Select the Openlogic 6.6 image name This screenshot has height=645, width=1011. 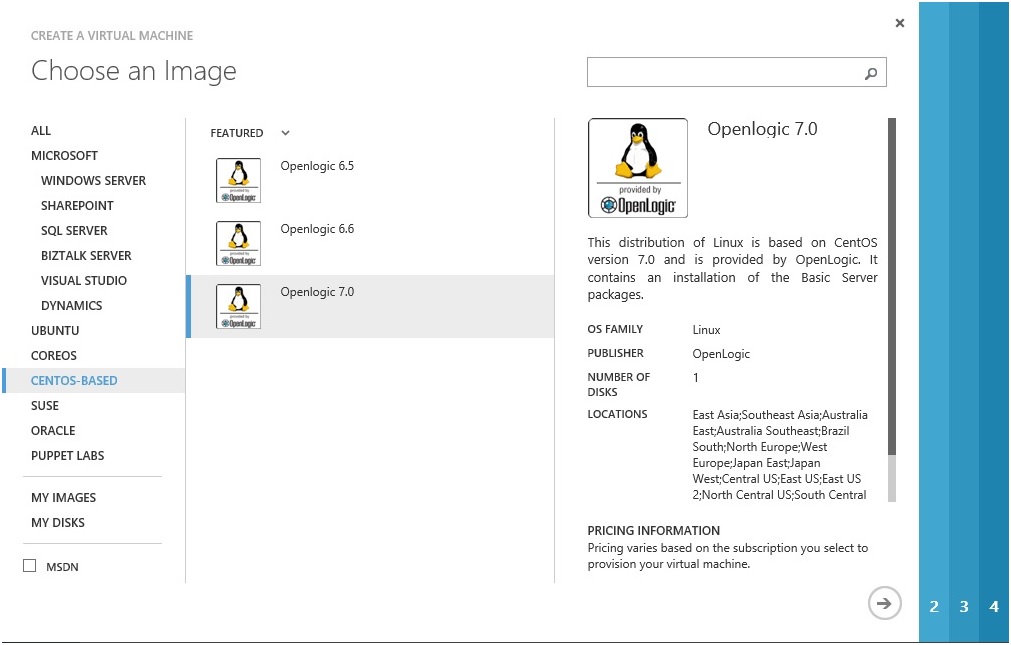point(317,229)
